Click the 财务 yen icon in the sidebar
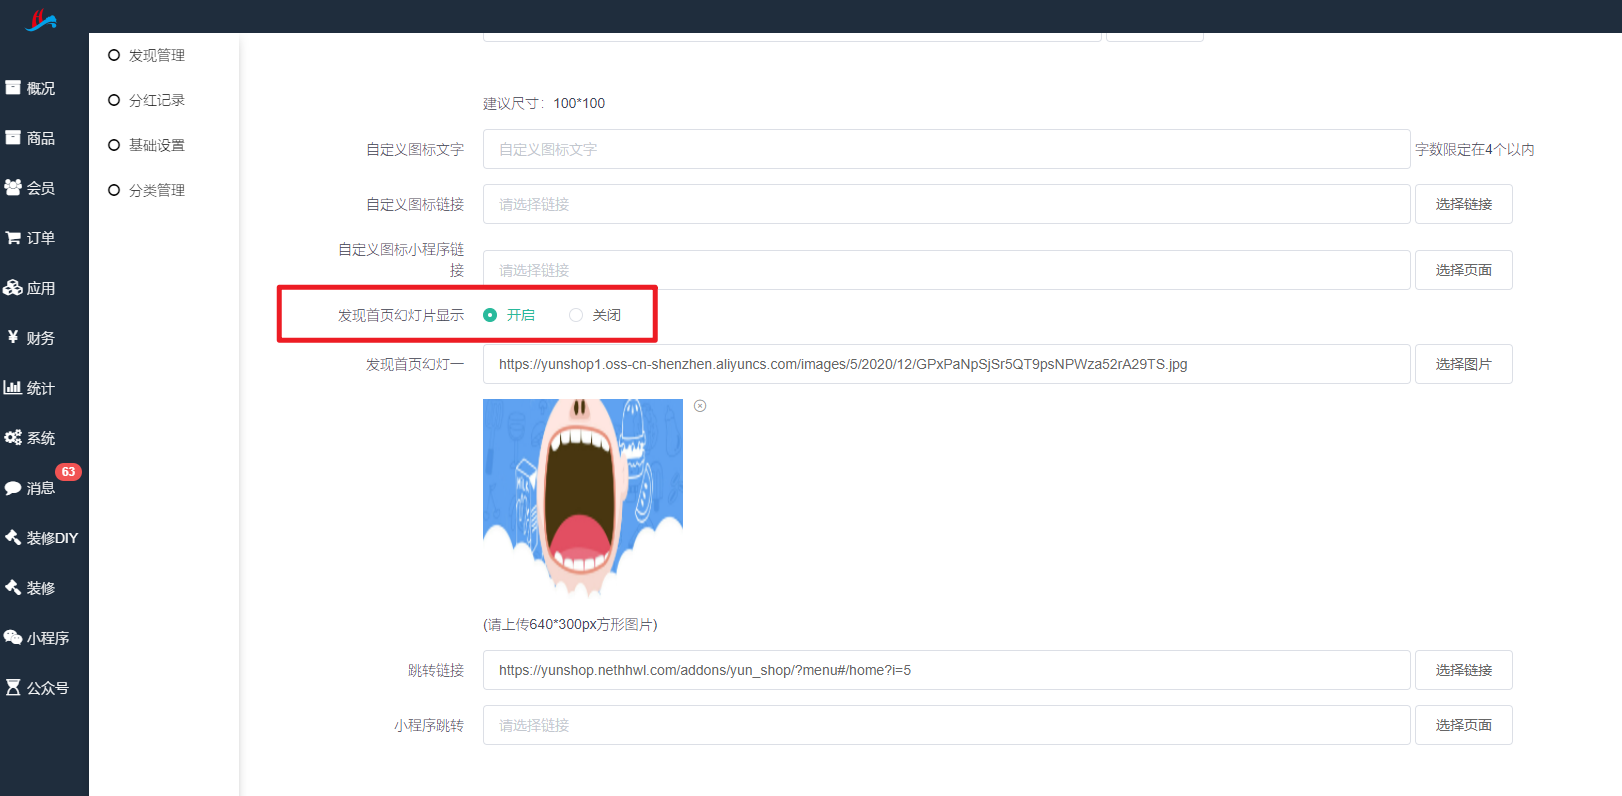Screen dimensions: 1622x796 point(13,337)
